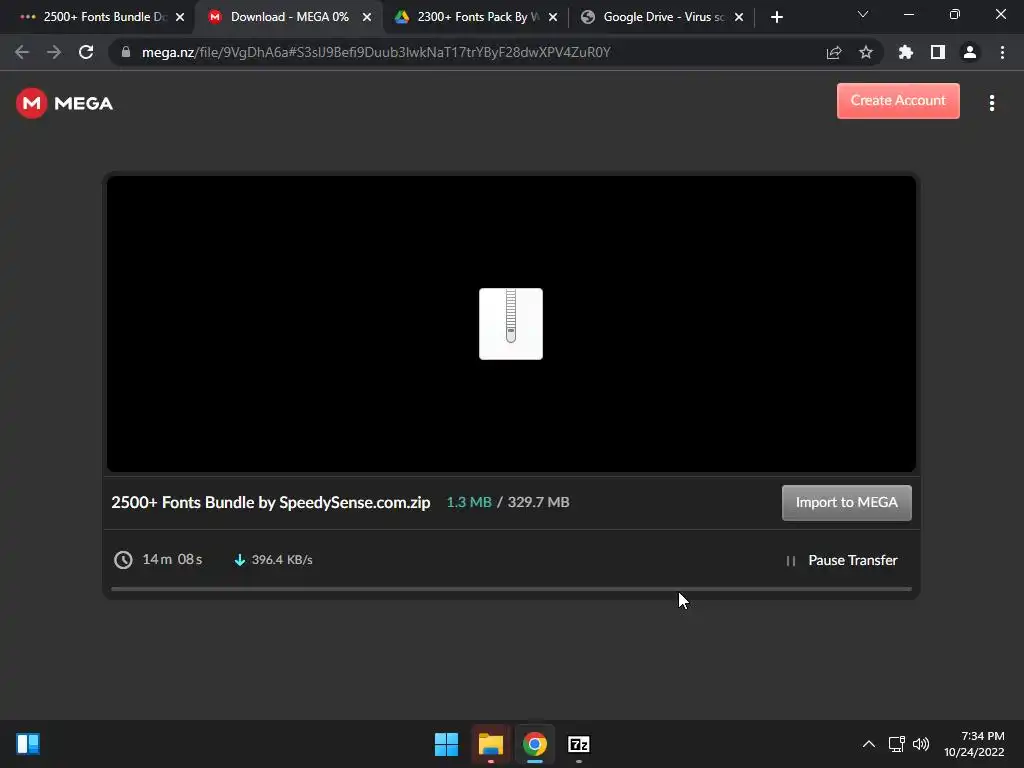
Task: Click volume icon in system tray
Action: point(921,744)
